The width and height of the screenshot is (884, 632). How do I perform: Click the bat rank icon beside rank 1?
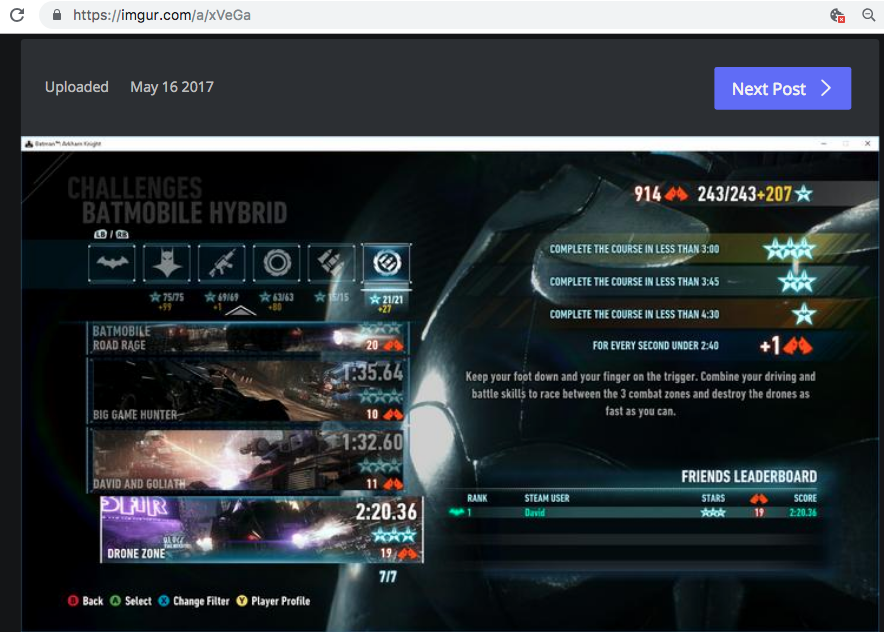coord(457,512)
